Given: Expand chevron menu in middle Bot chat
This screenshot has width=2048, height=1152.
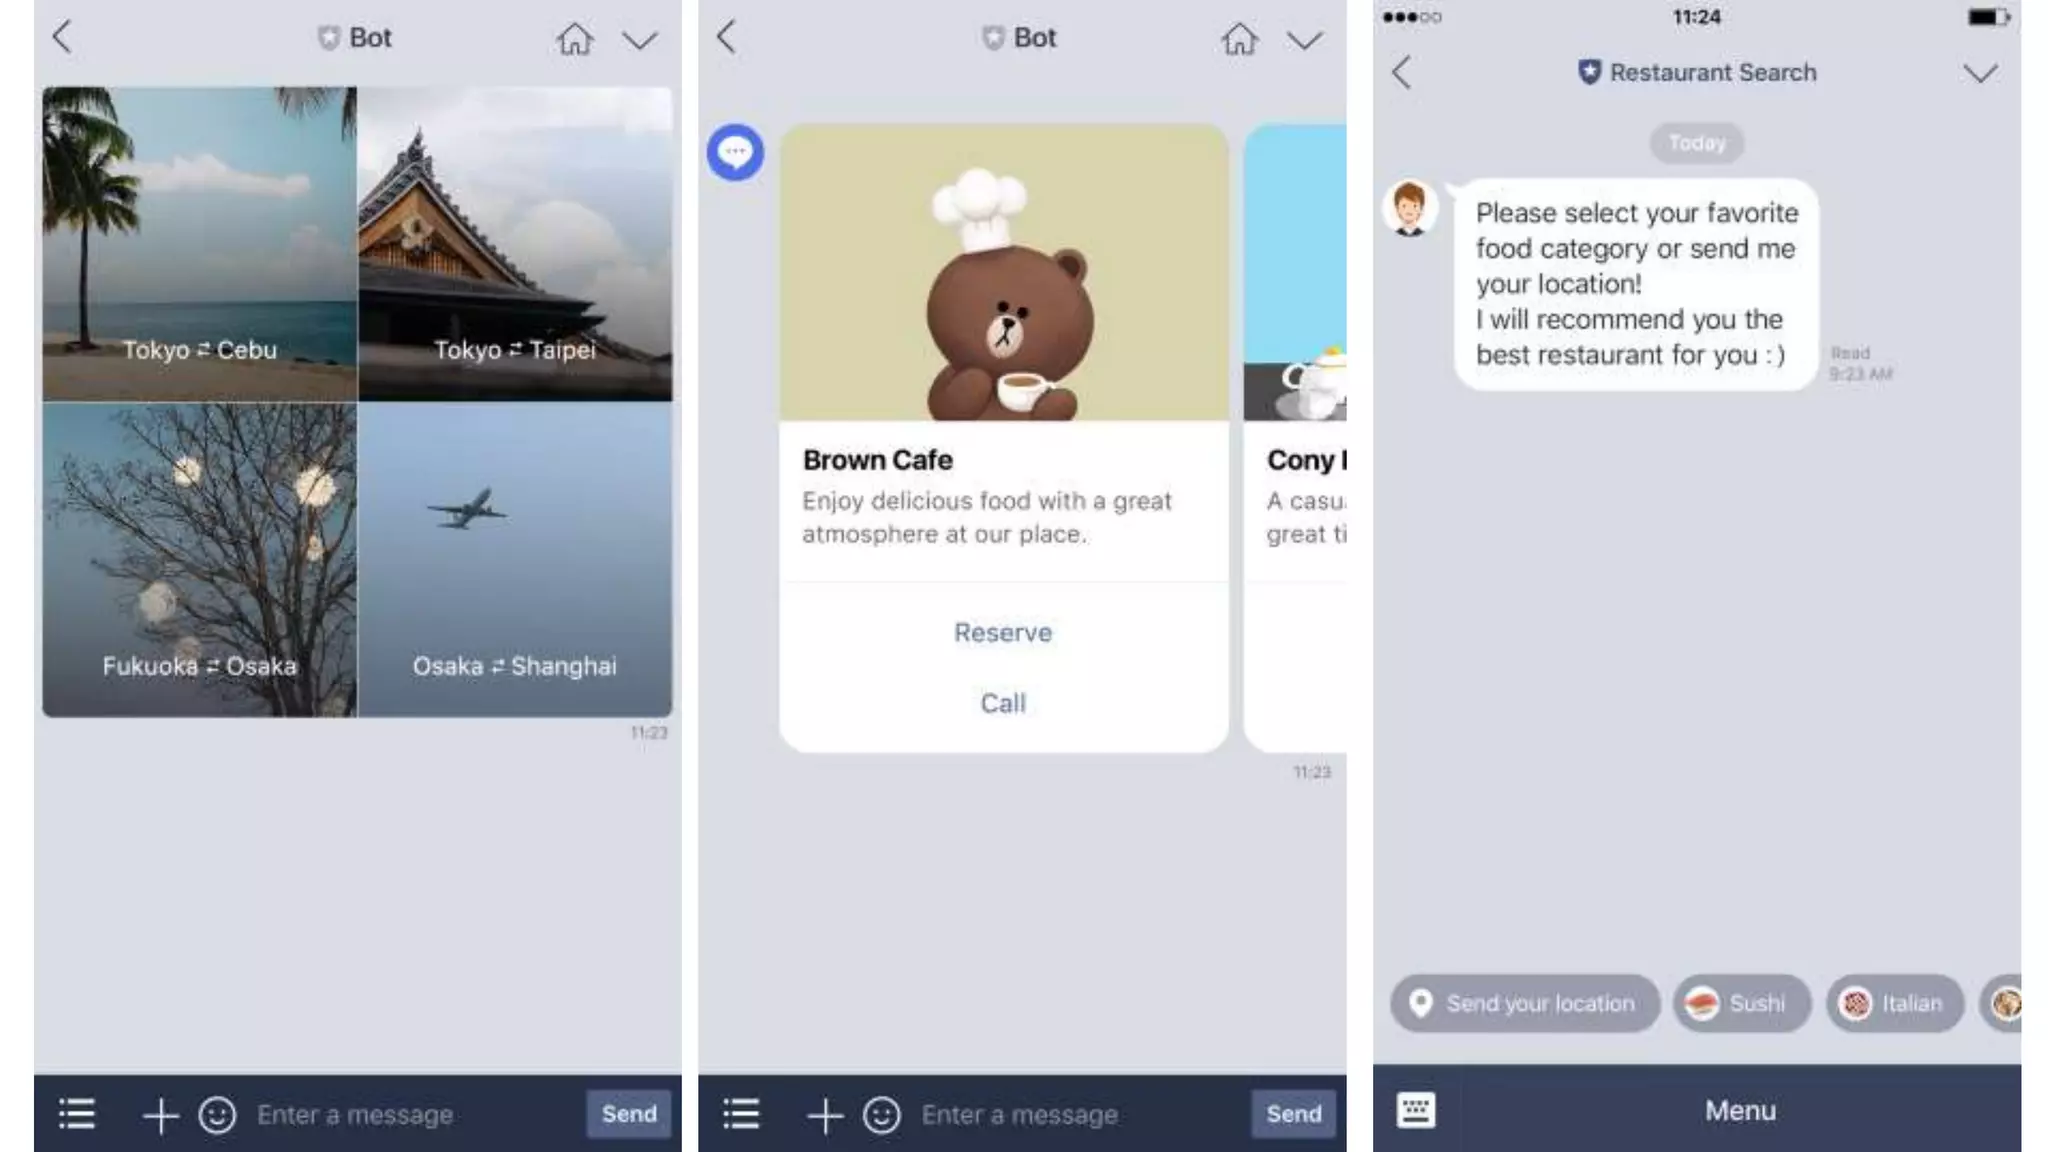Looking at the screenshot, I should [x=1305, y=41].
